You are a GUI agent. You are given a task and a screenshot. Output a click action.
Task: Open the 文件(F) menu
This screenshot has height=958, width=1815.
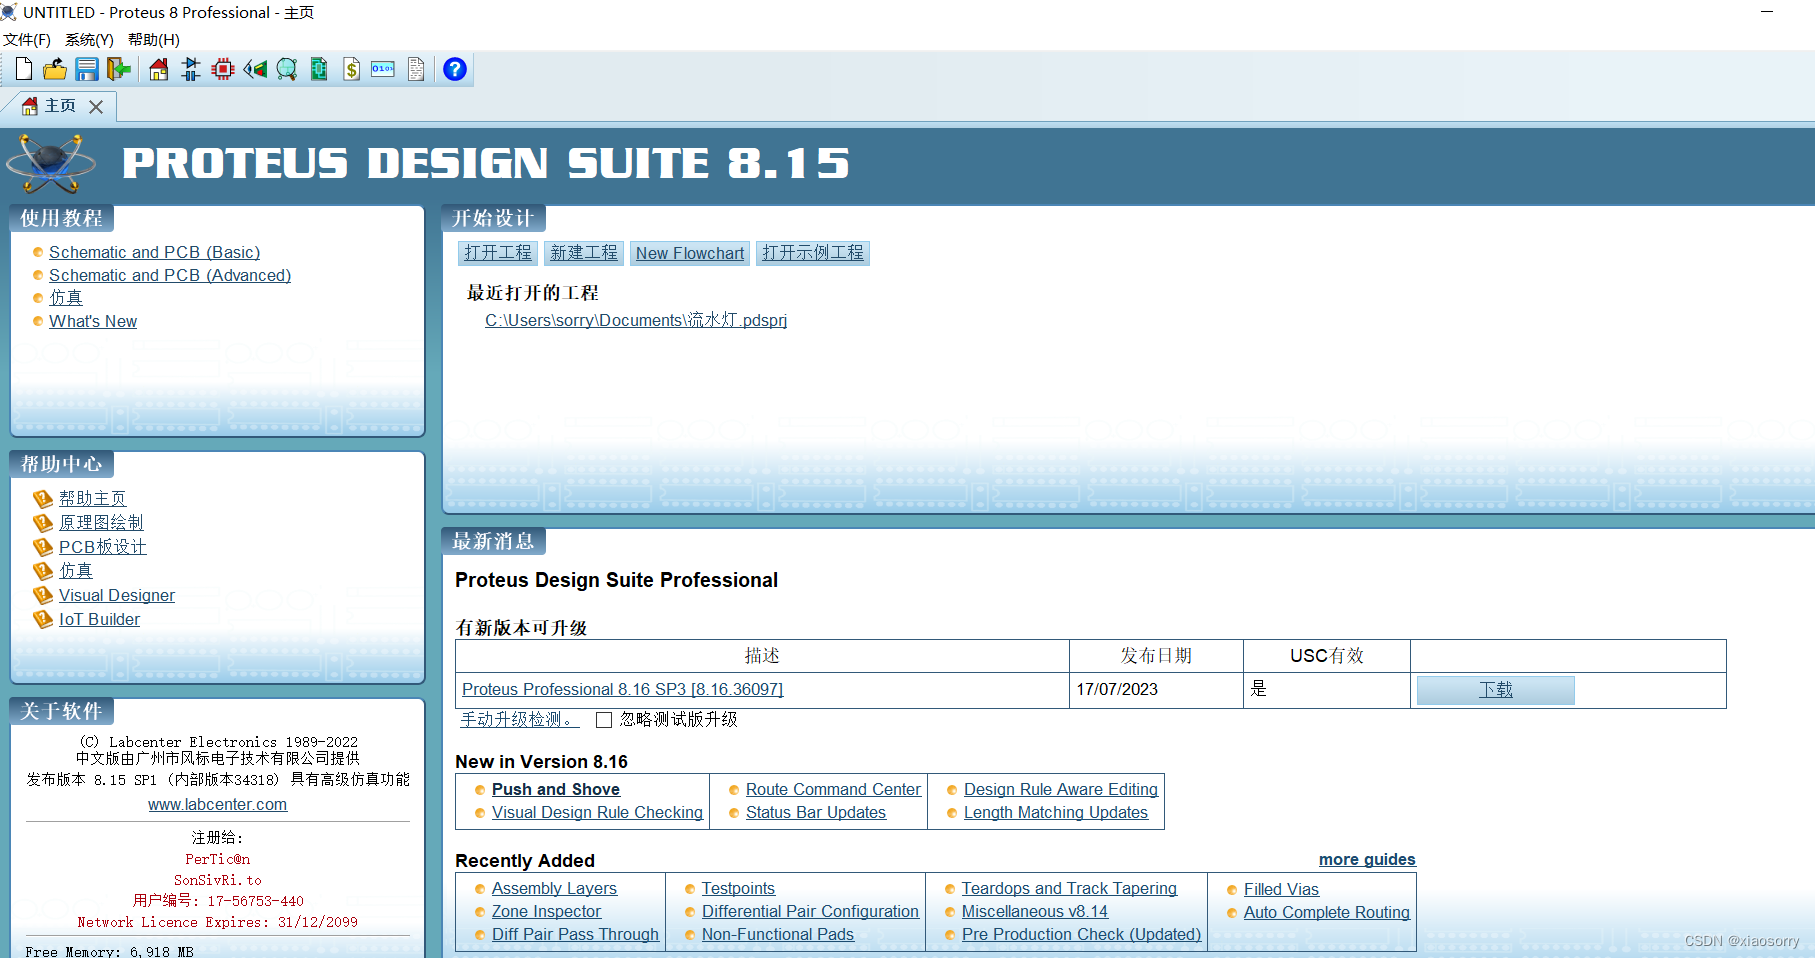[x=27, y=40]
